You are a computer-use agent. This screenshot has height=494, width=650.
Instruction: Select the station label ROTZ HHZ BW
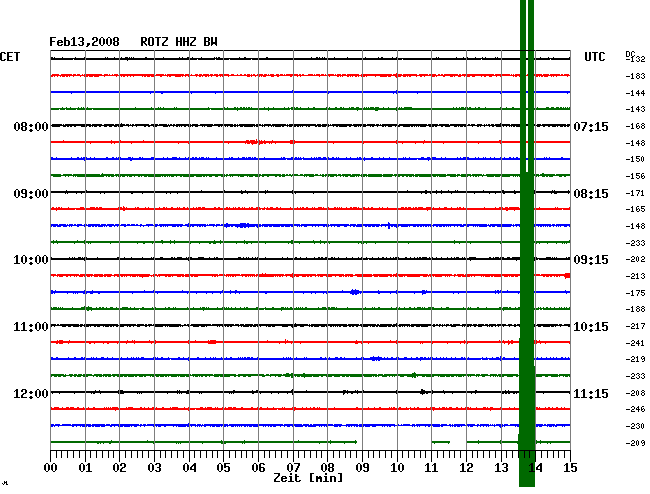(x=179, y=42)
